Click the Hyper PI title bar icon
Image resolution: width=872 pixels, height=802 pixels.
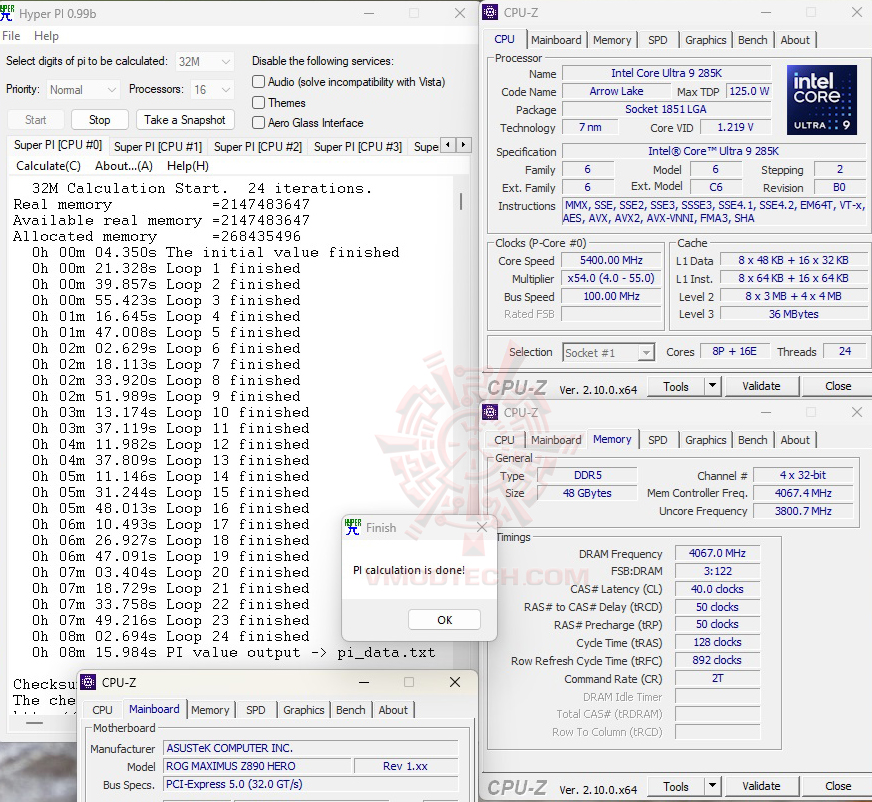[7, 12]
